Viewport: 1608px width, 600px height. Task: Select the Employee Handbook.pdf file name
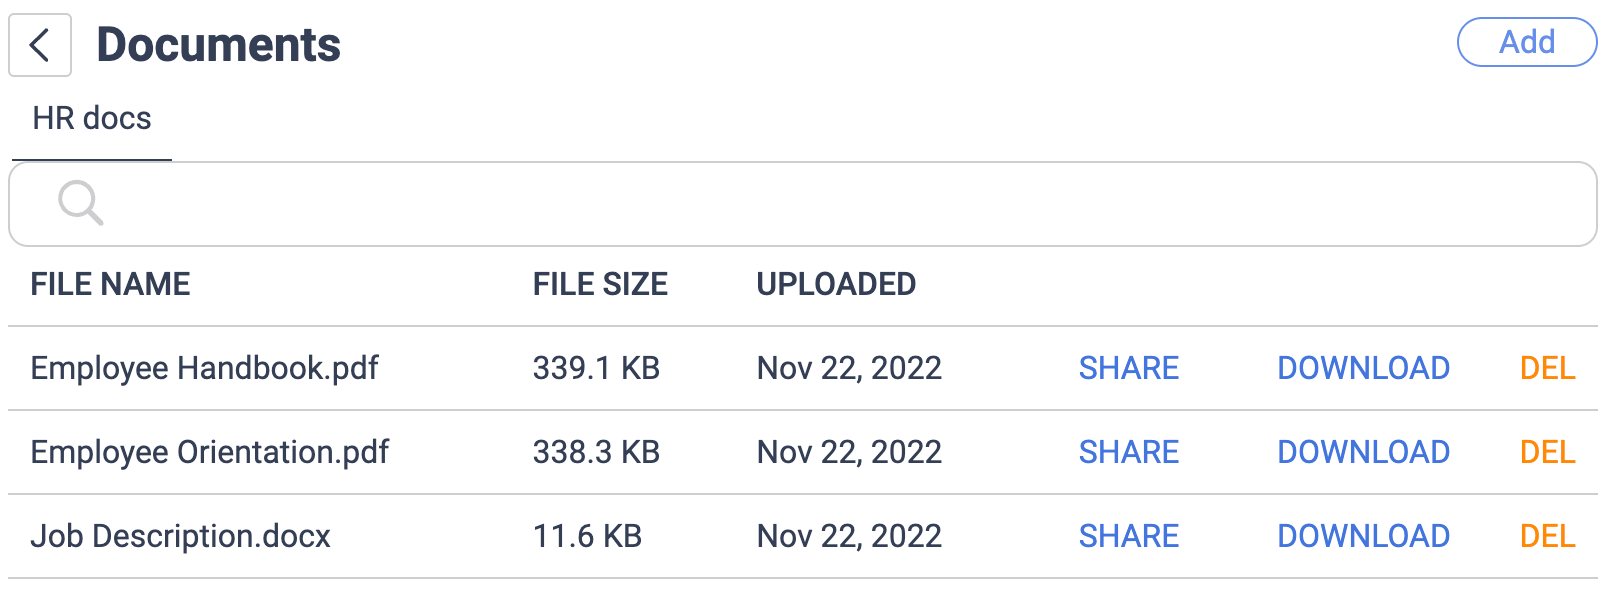(204, 368)
